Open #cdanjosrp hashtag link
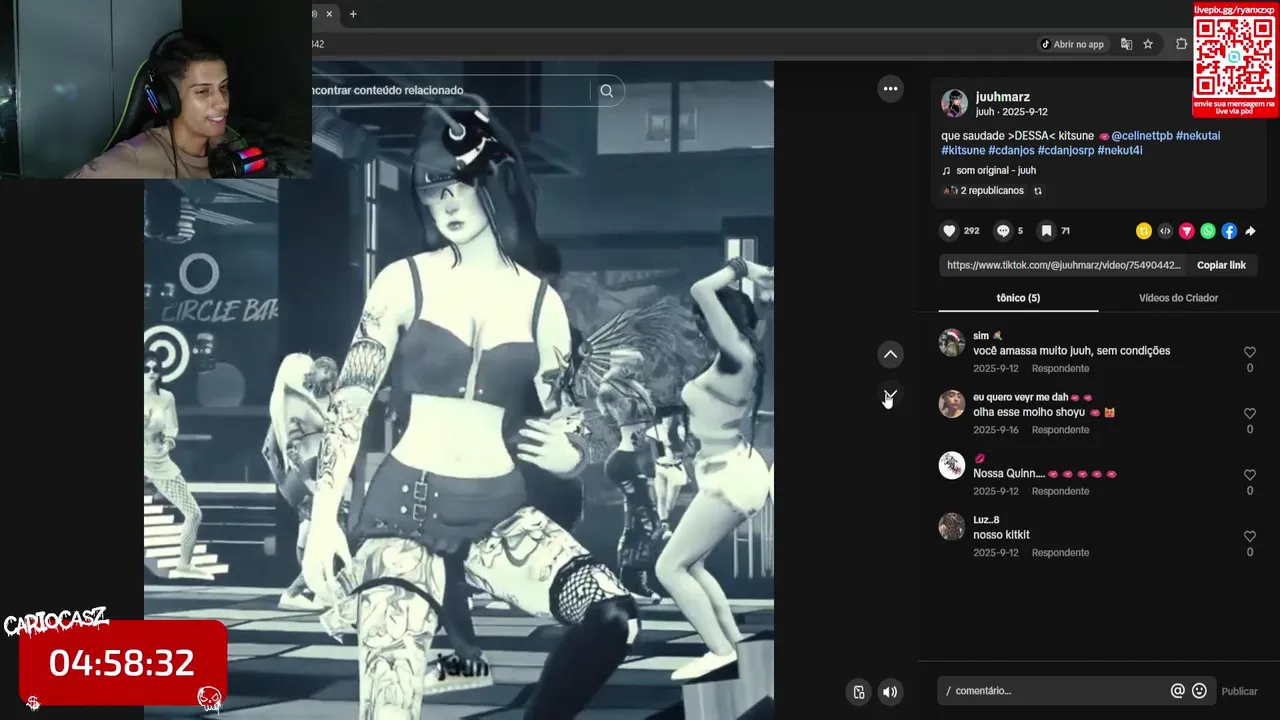This screenshot has width=1280, height=720. pos(1066,150)
